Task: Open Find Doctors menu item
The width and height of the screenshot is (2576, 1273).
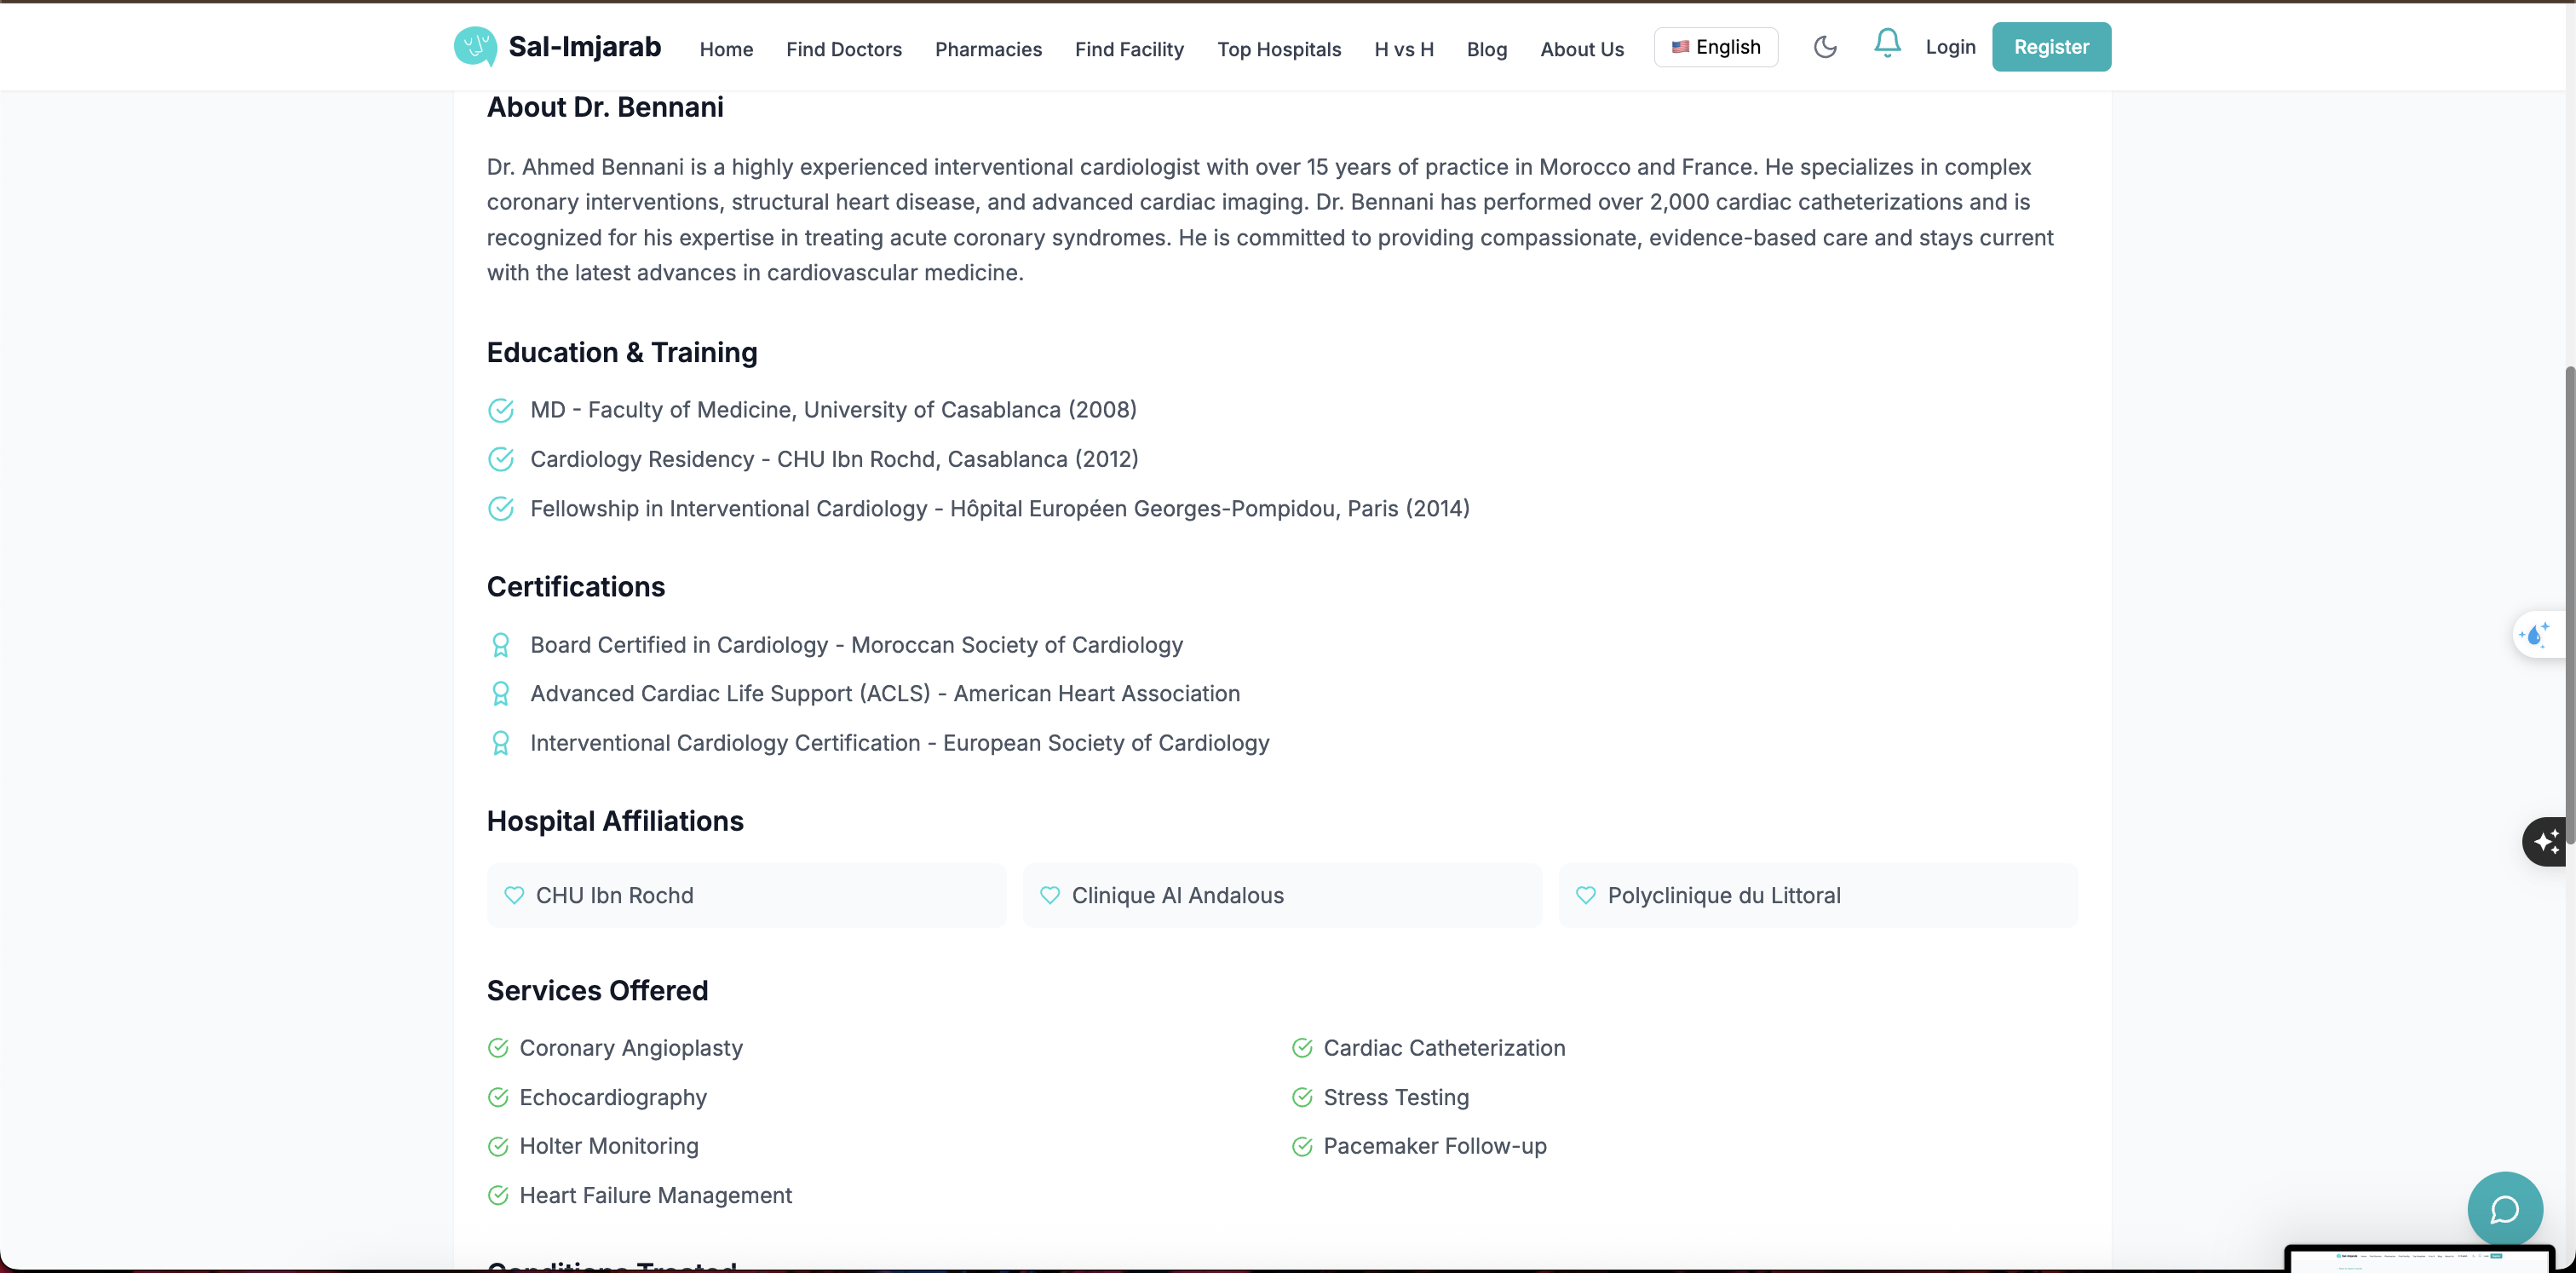Action: (843, 49)
